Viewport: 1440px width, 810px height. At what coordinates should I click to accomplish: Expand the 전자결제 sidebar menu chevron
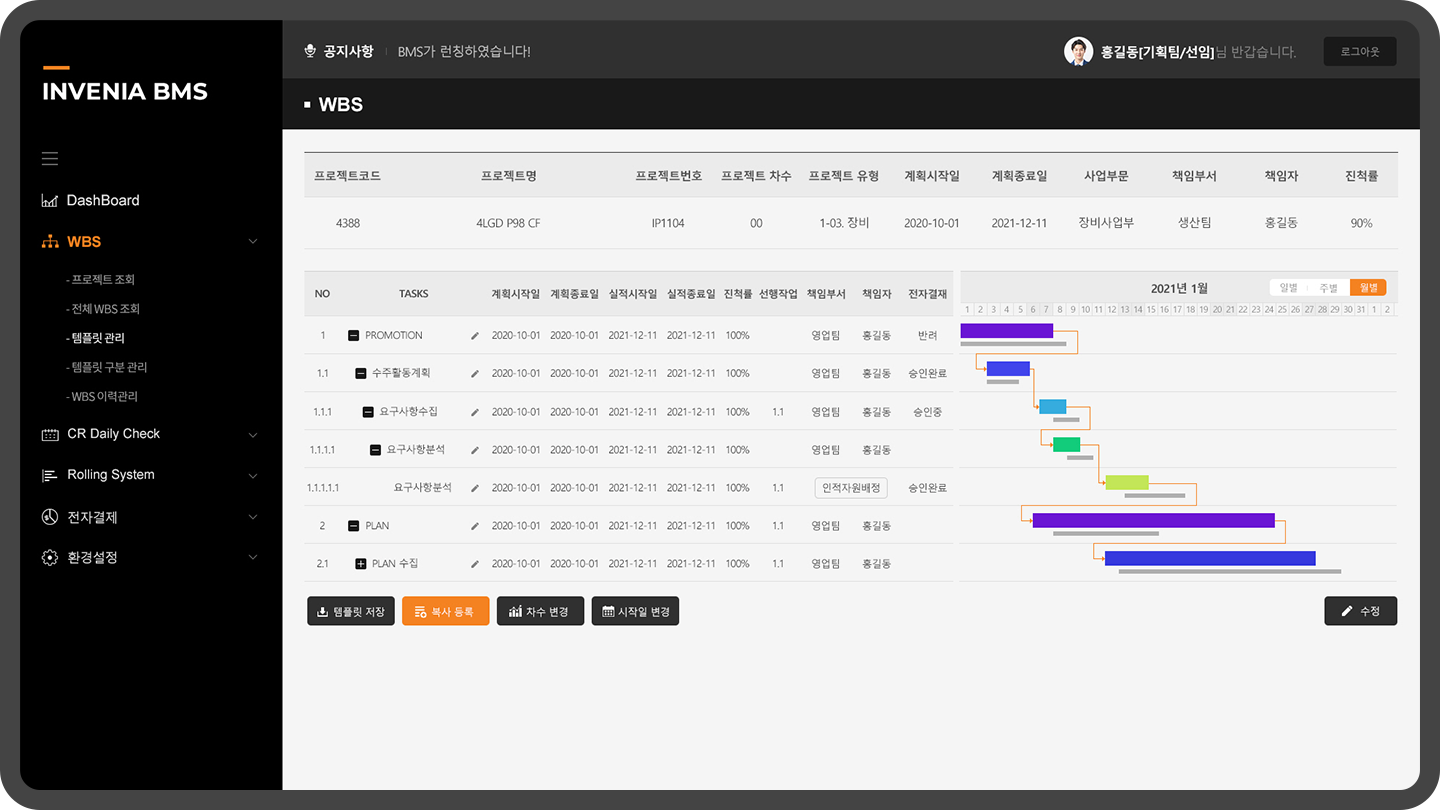click(x=252, y=518)
